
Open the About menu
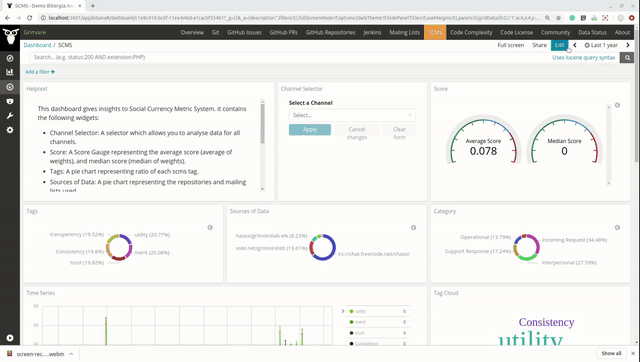pyautogui.click(x=622, y=32)
